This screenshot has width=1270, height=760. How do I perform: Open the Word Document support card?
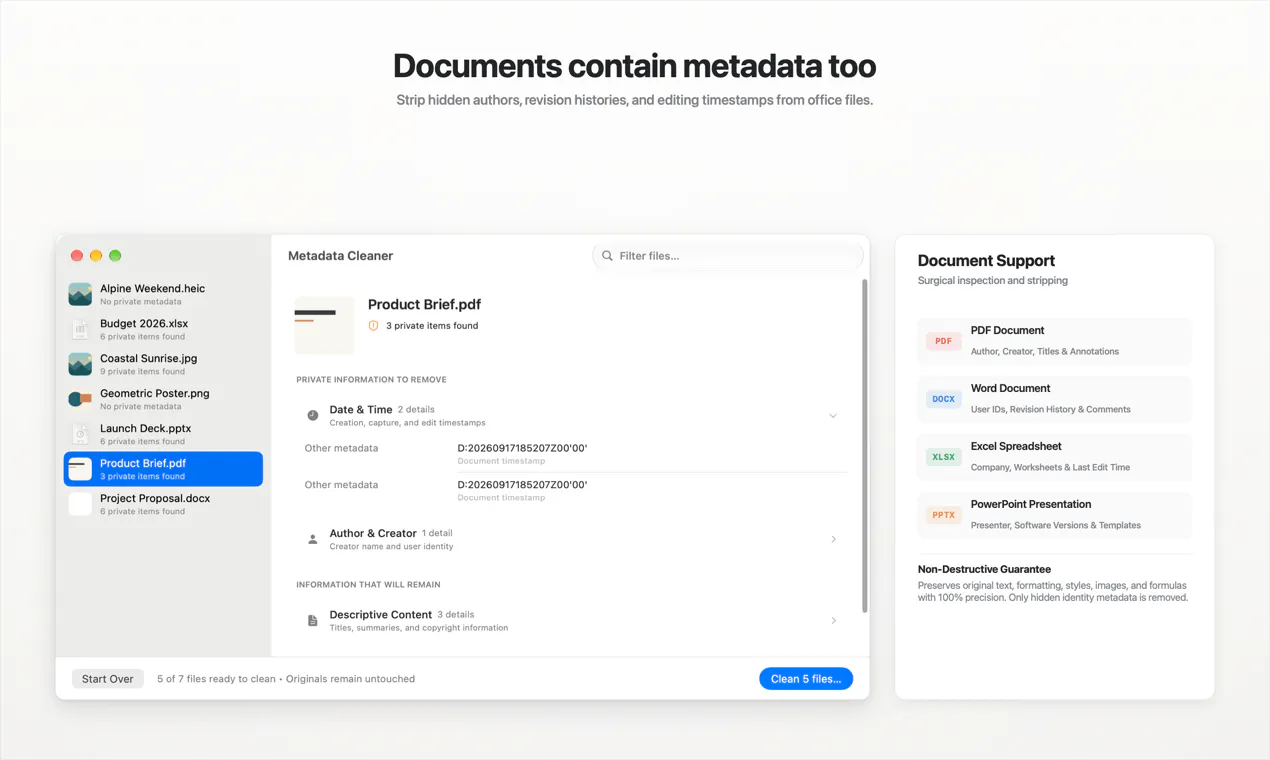coord(1055,399)
